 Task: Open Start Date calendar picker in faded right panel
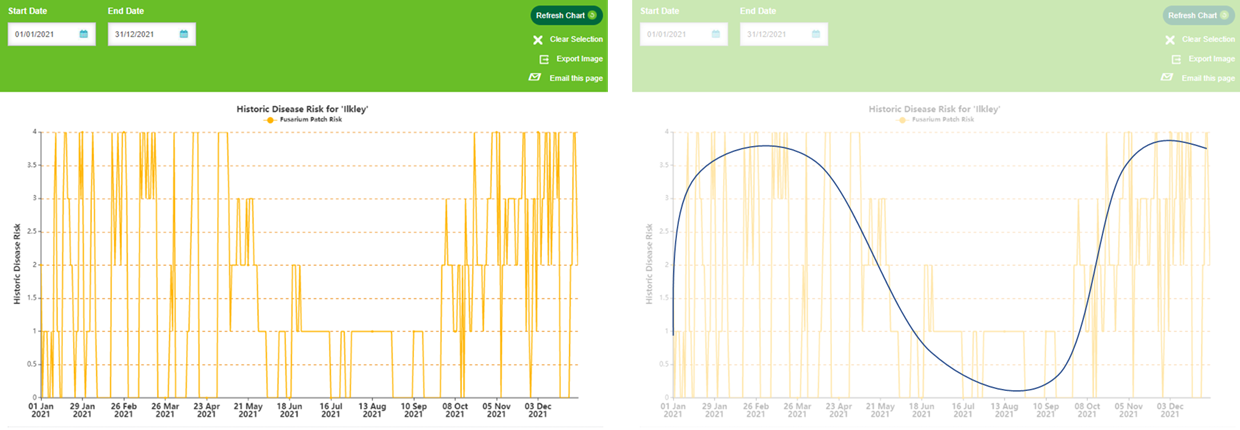click(x=716, y=34)
